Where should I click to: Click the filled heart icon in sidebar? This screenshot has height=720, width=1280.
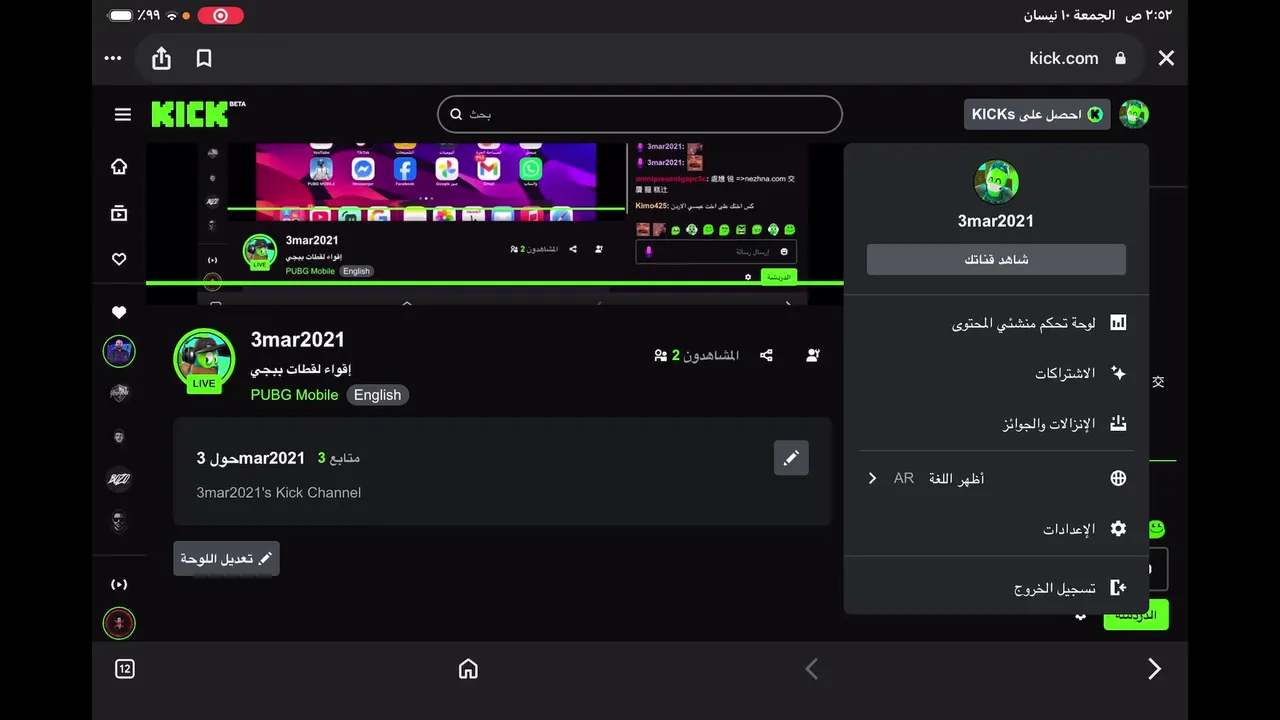(119, 313)
